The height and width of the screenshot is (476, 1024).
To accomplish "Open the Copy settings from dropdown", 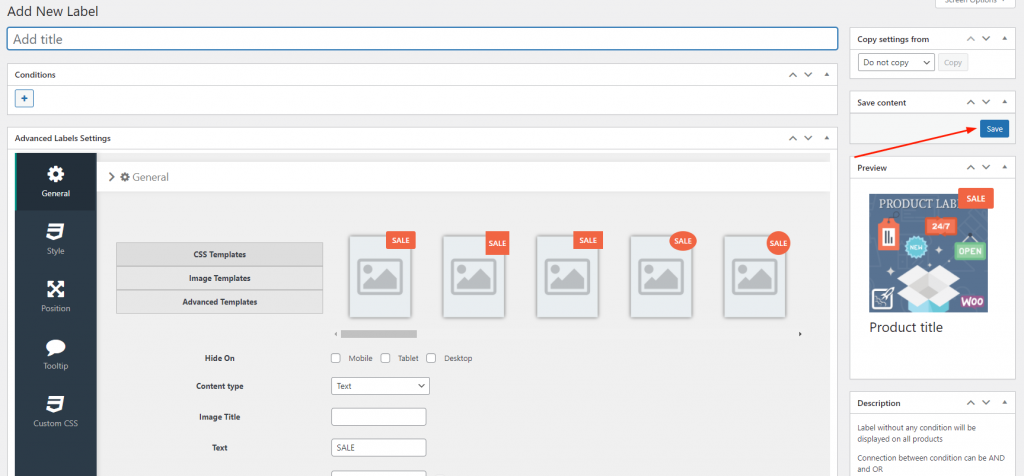I will (896, 62).
